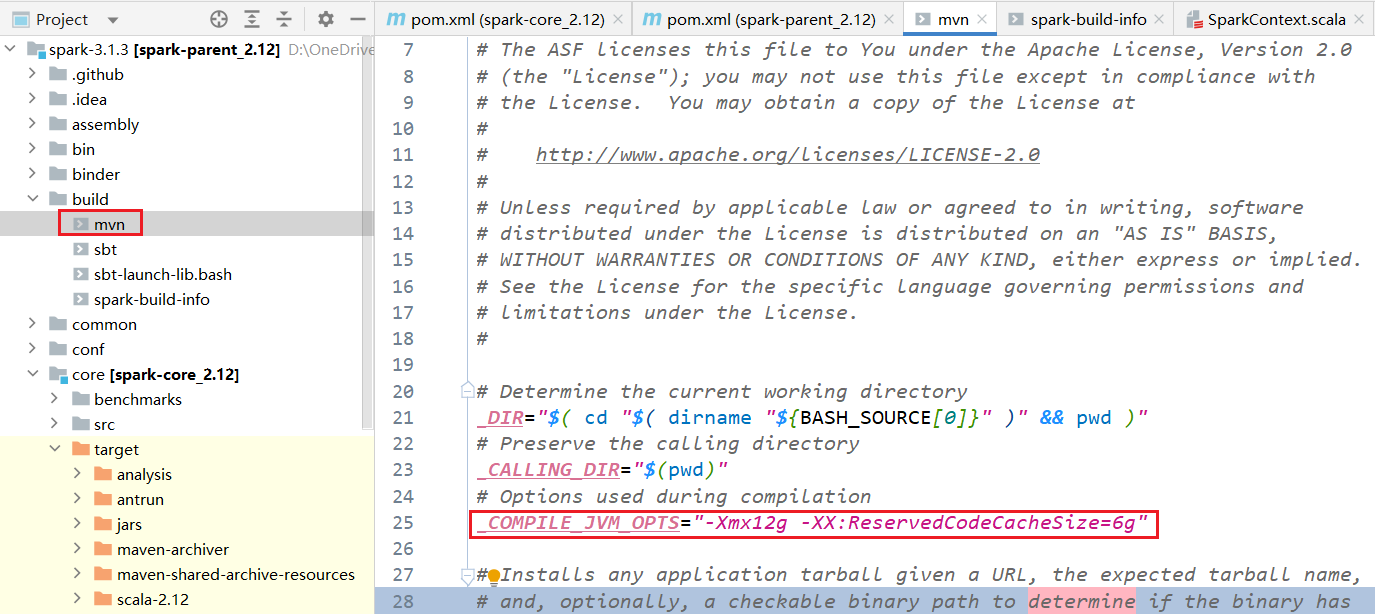Open Project panel settings gear
Screen dimensions: 1375x614
pos(326,19)
